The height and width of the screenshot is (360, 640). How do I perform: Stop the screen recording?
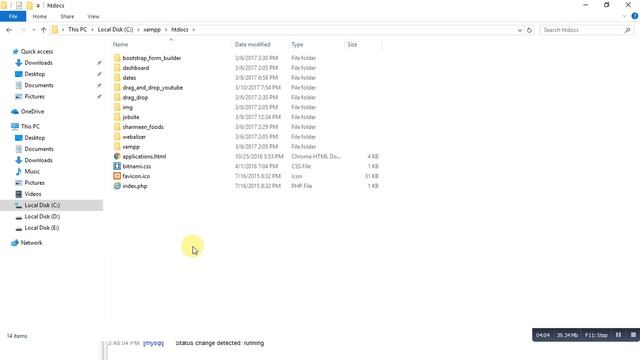[x=633, y=335]
